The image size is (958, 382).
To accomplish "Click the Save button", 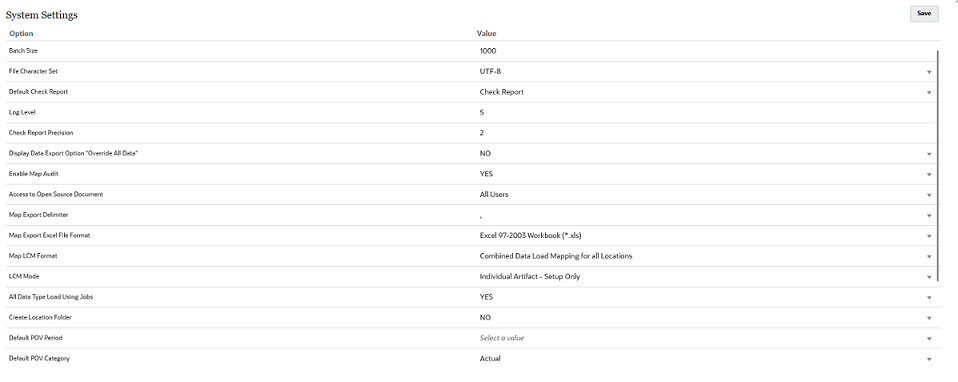I will [x=924, y=13].
